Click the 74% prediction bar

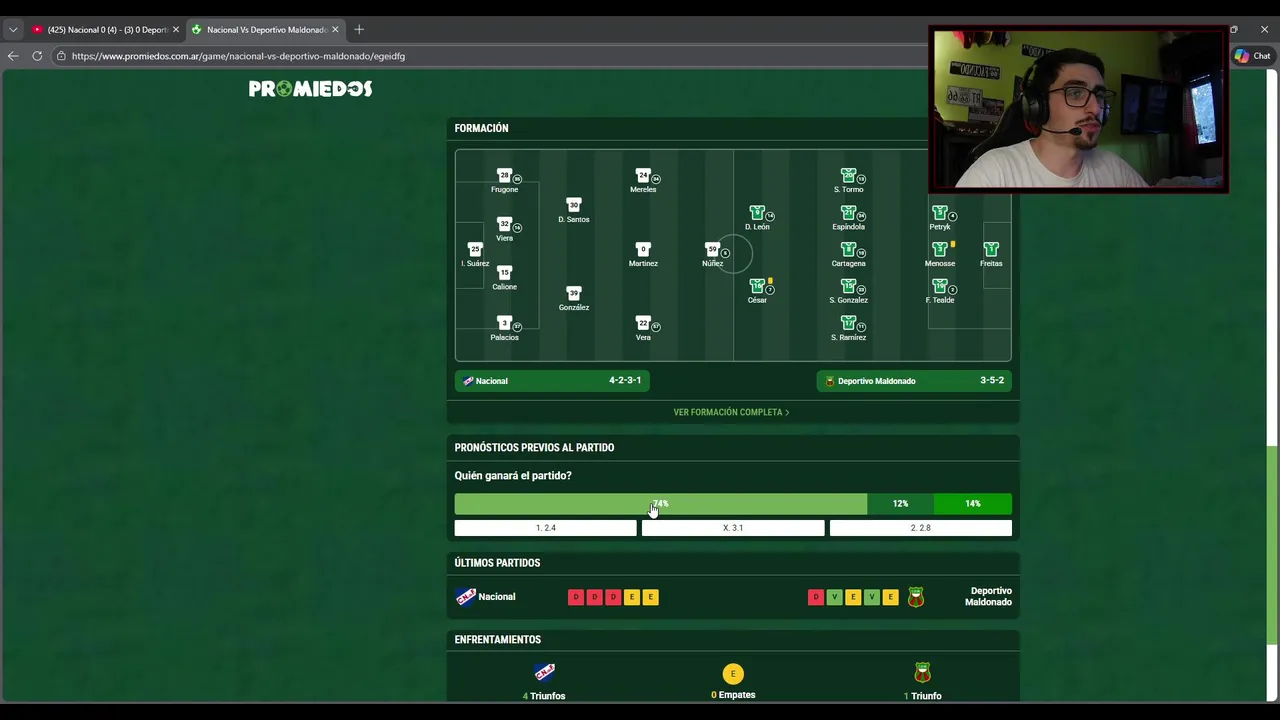[660, 504]
